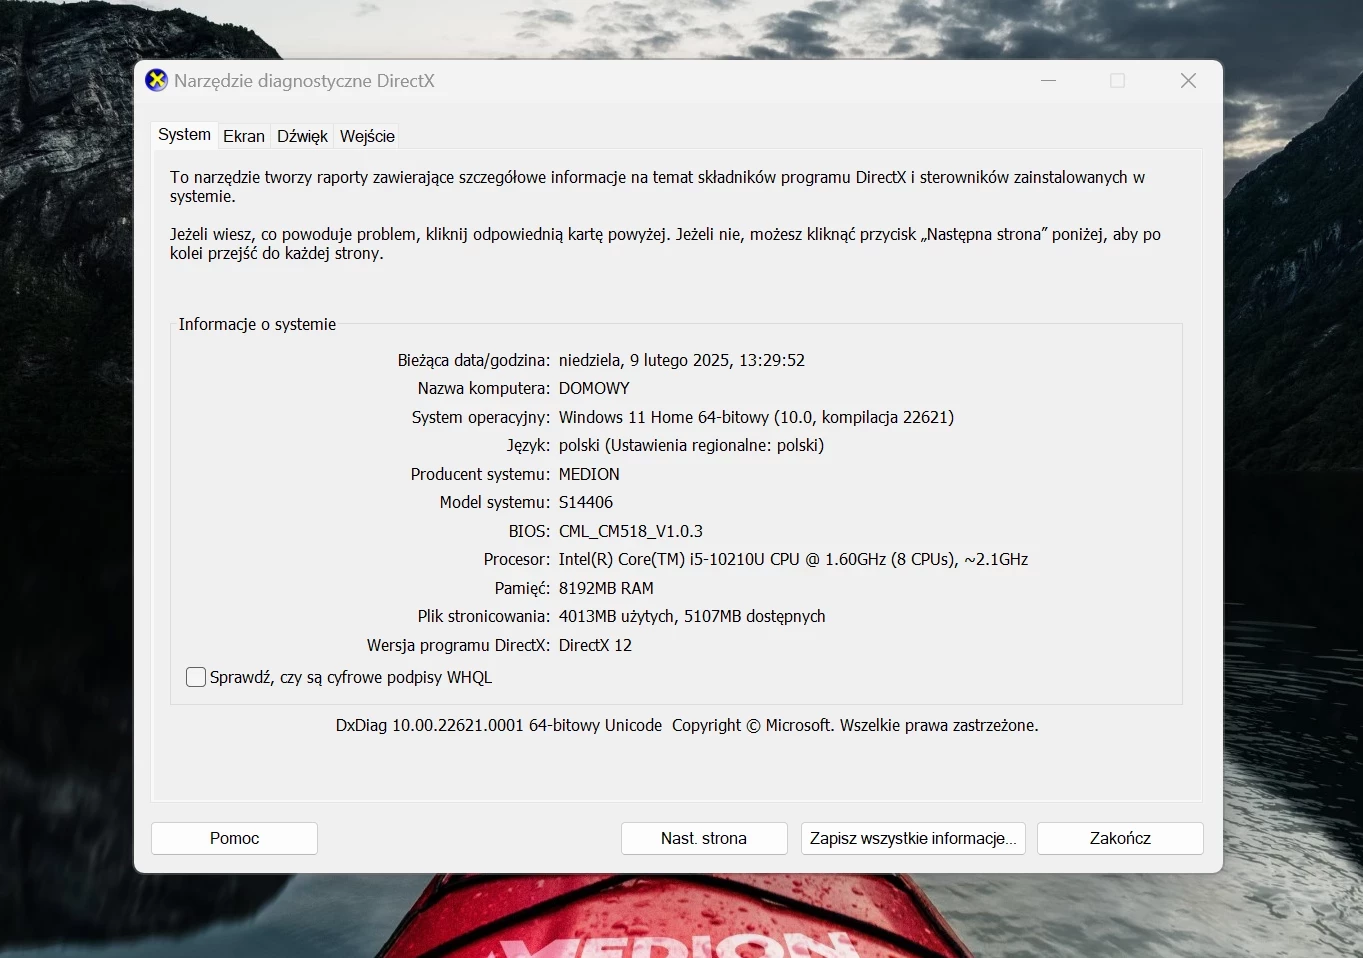The width and height of the screenshot is (1363, 958).
Task: Switch to the Dźwięk tab
Action: click(302, 136)
